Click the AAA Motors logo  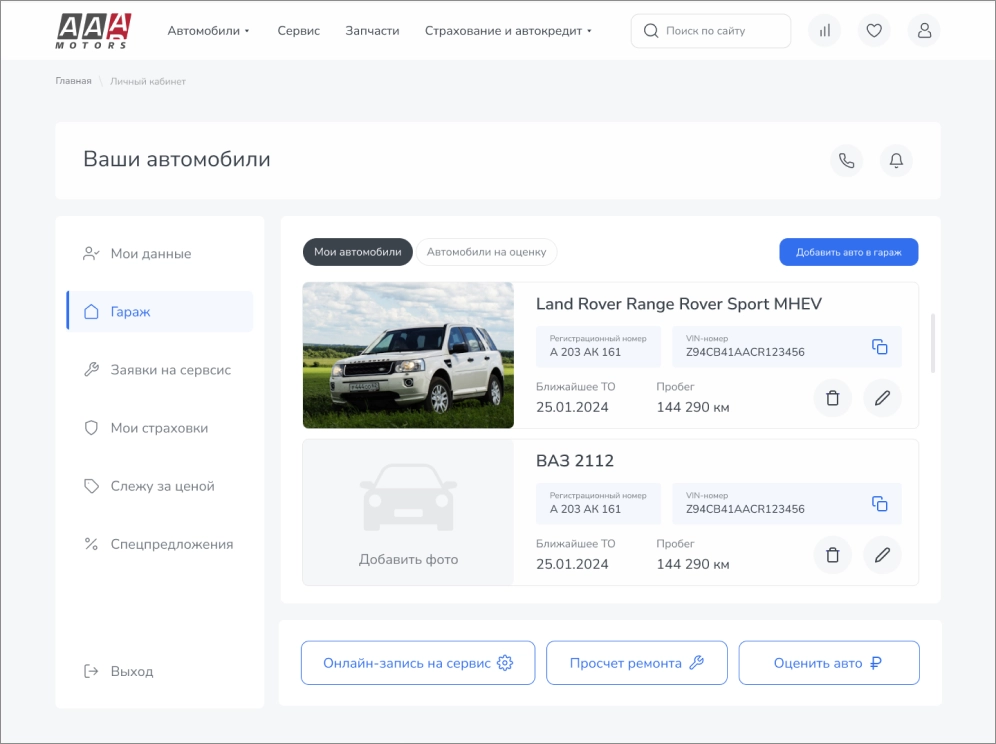[x=93, y=30]
